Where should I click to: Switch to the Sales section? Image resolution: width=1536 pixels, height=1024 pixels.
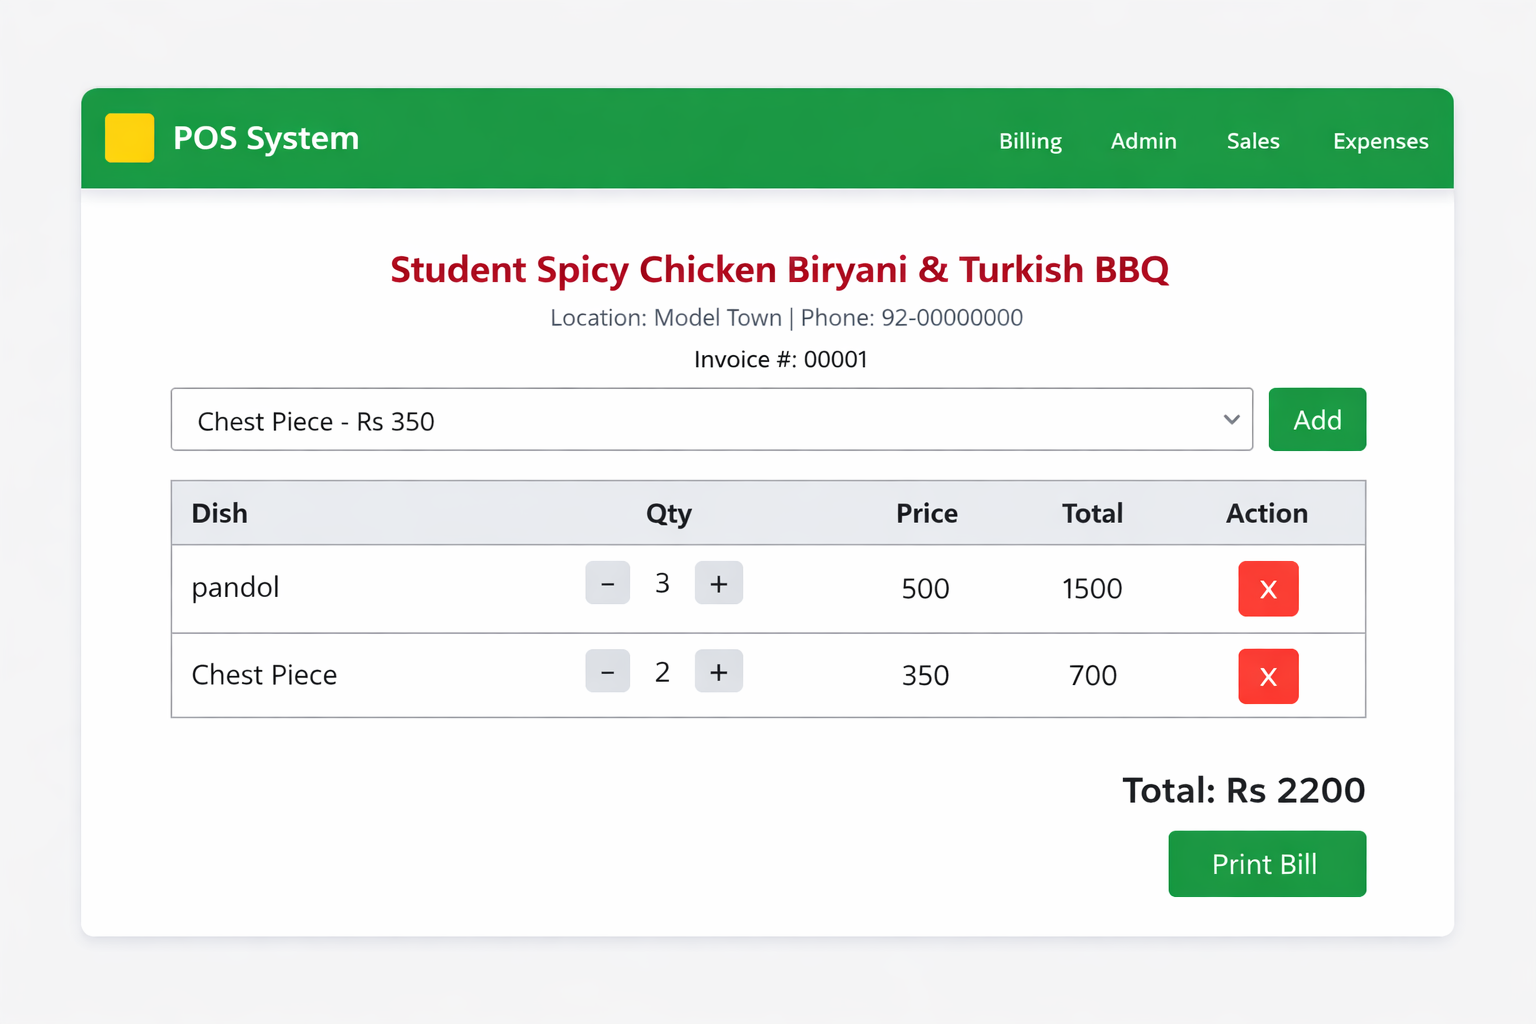click(x=1253, y=141)
